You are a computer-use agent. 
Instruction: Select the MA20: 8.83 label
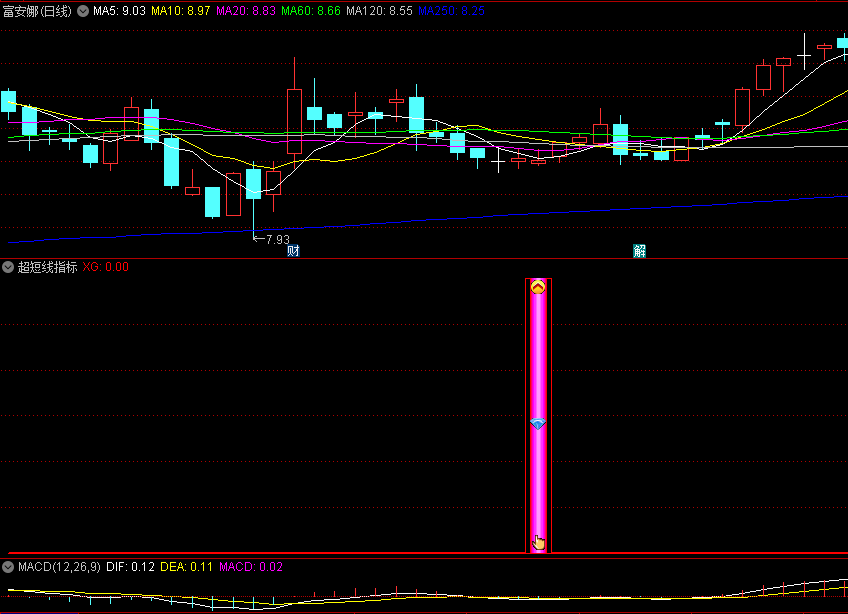pos(246,11)
